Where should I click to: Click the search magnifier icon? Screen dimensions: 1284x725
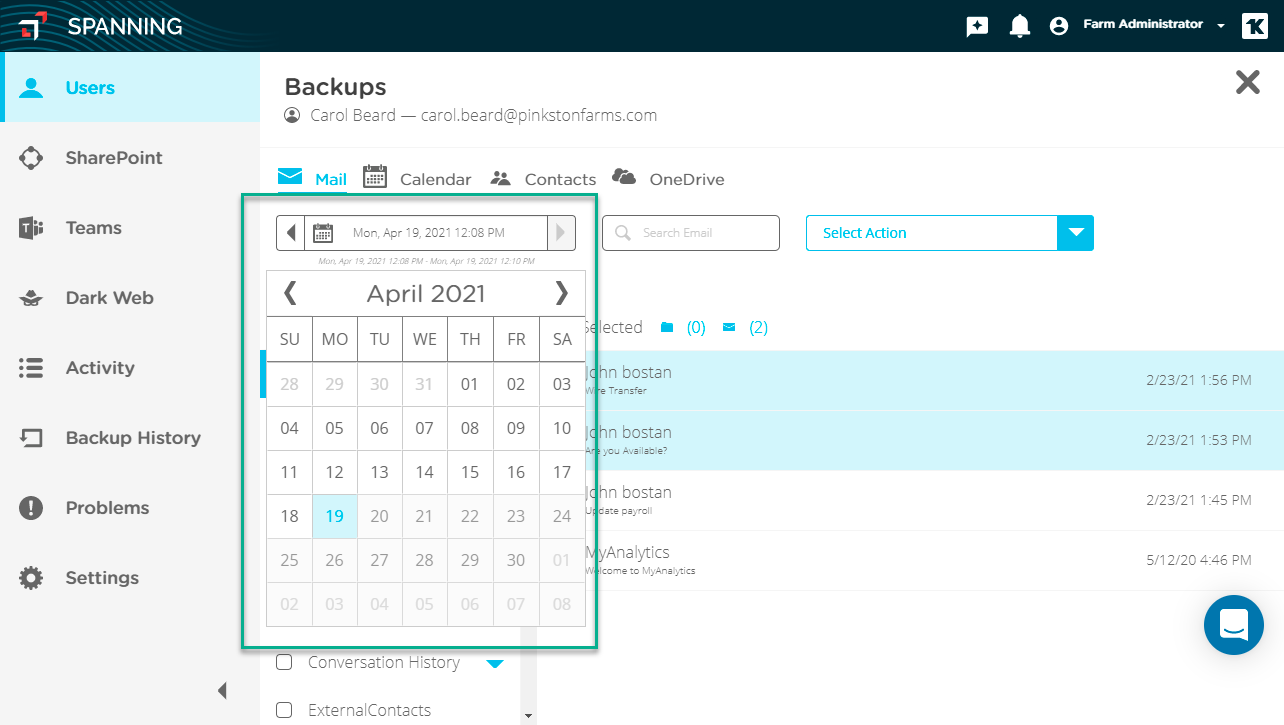pos(623,233)
